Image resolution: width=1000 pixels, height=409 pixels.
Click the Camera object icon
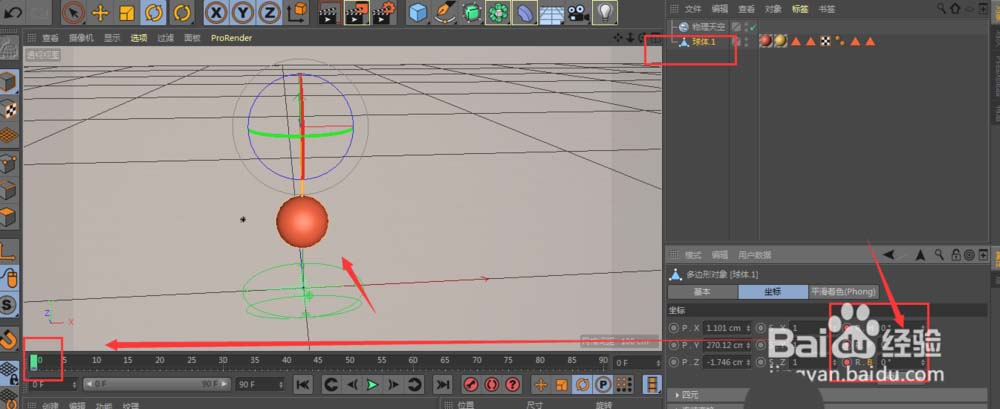click(x=576, y=13)
